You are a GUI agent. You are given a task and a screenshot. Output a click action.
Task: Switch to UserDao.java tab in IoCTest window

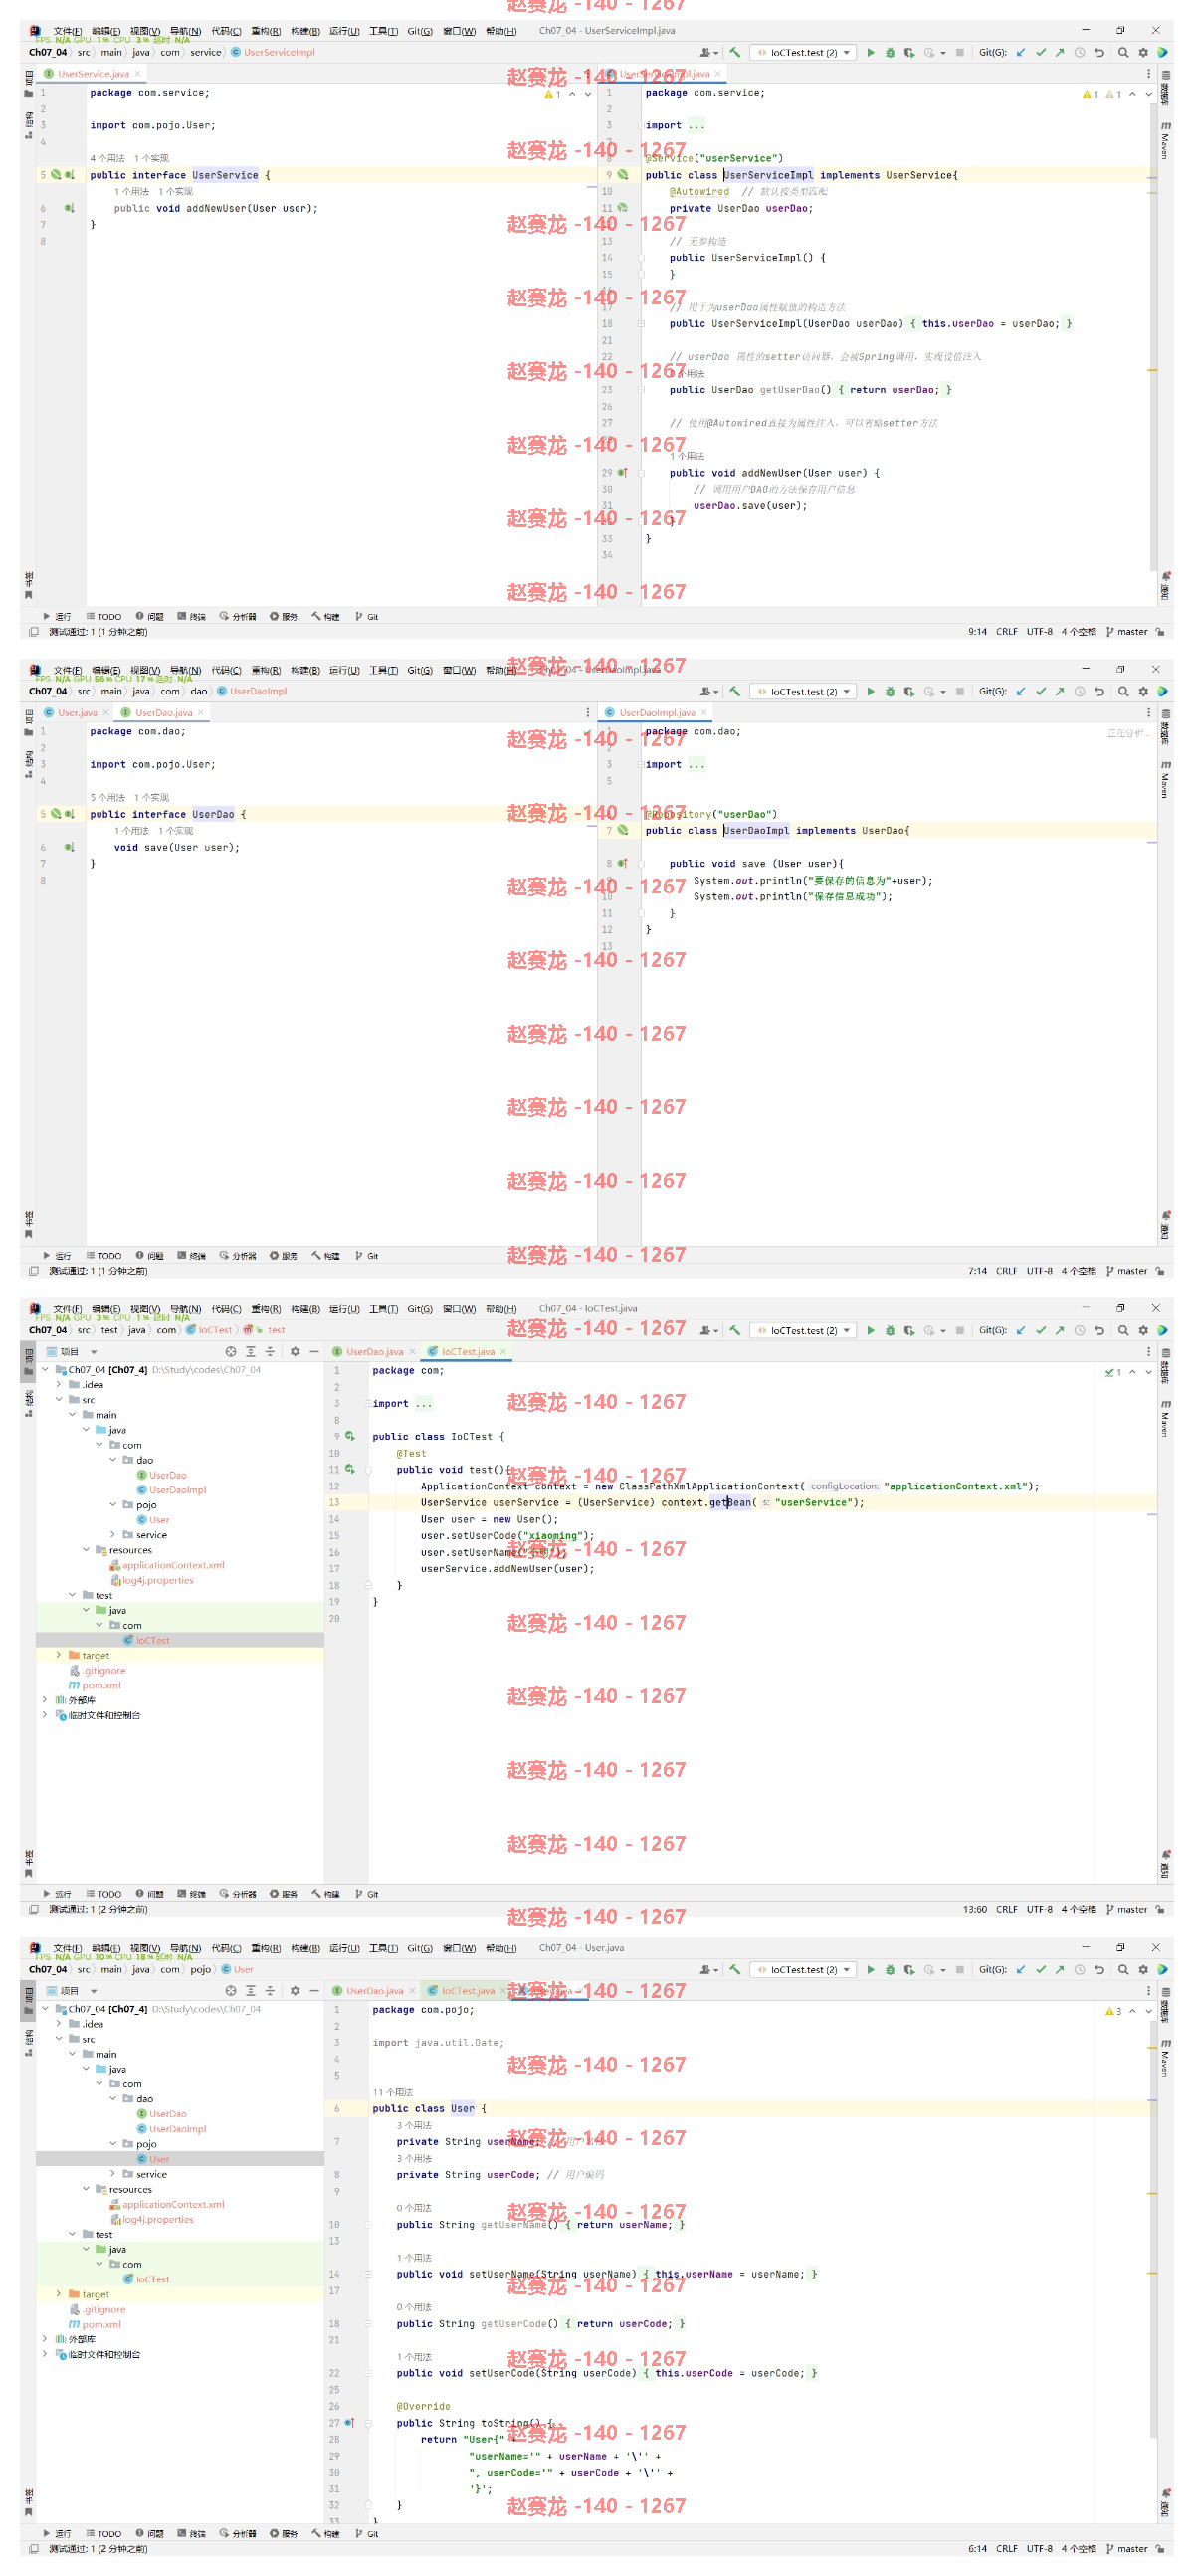click(x=374, y=1351)
